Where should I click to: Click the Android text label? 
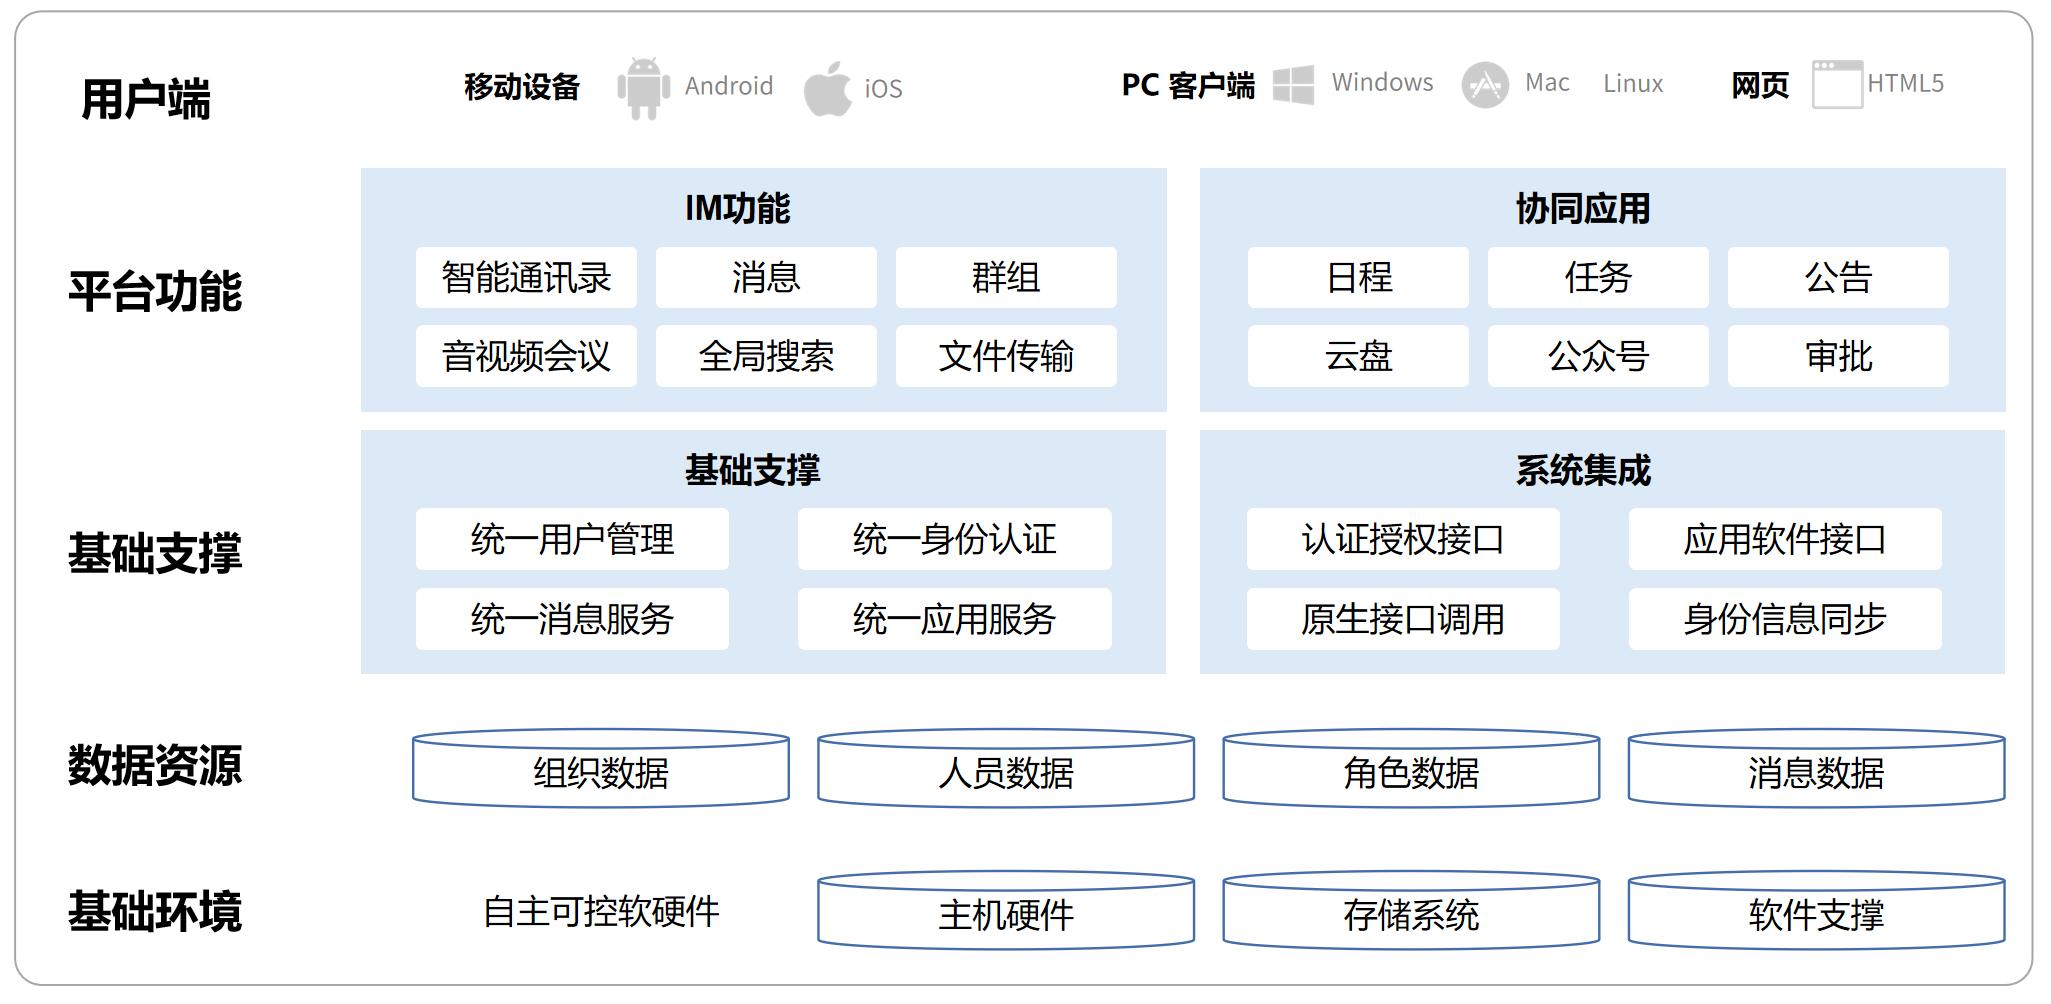[729, 86]
